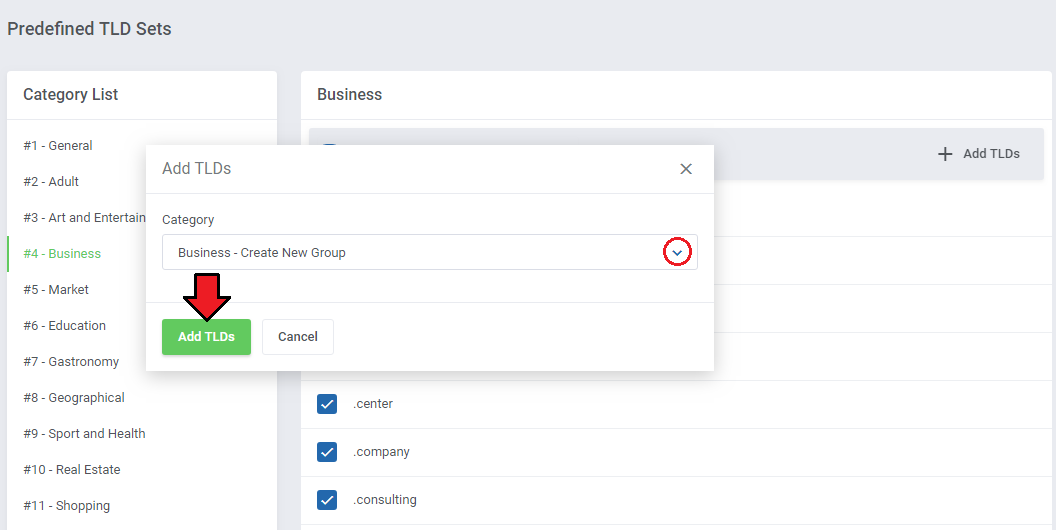Image resolution: width=1056 pixels, height=530 pixels.
Task: Select the #1 - General category
Action: pos(58,146)
